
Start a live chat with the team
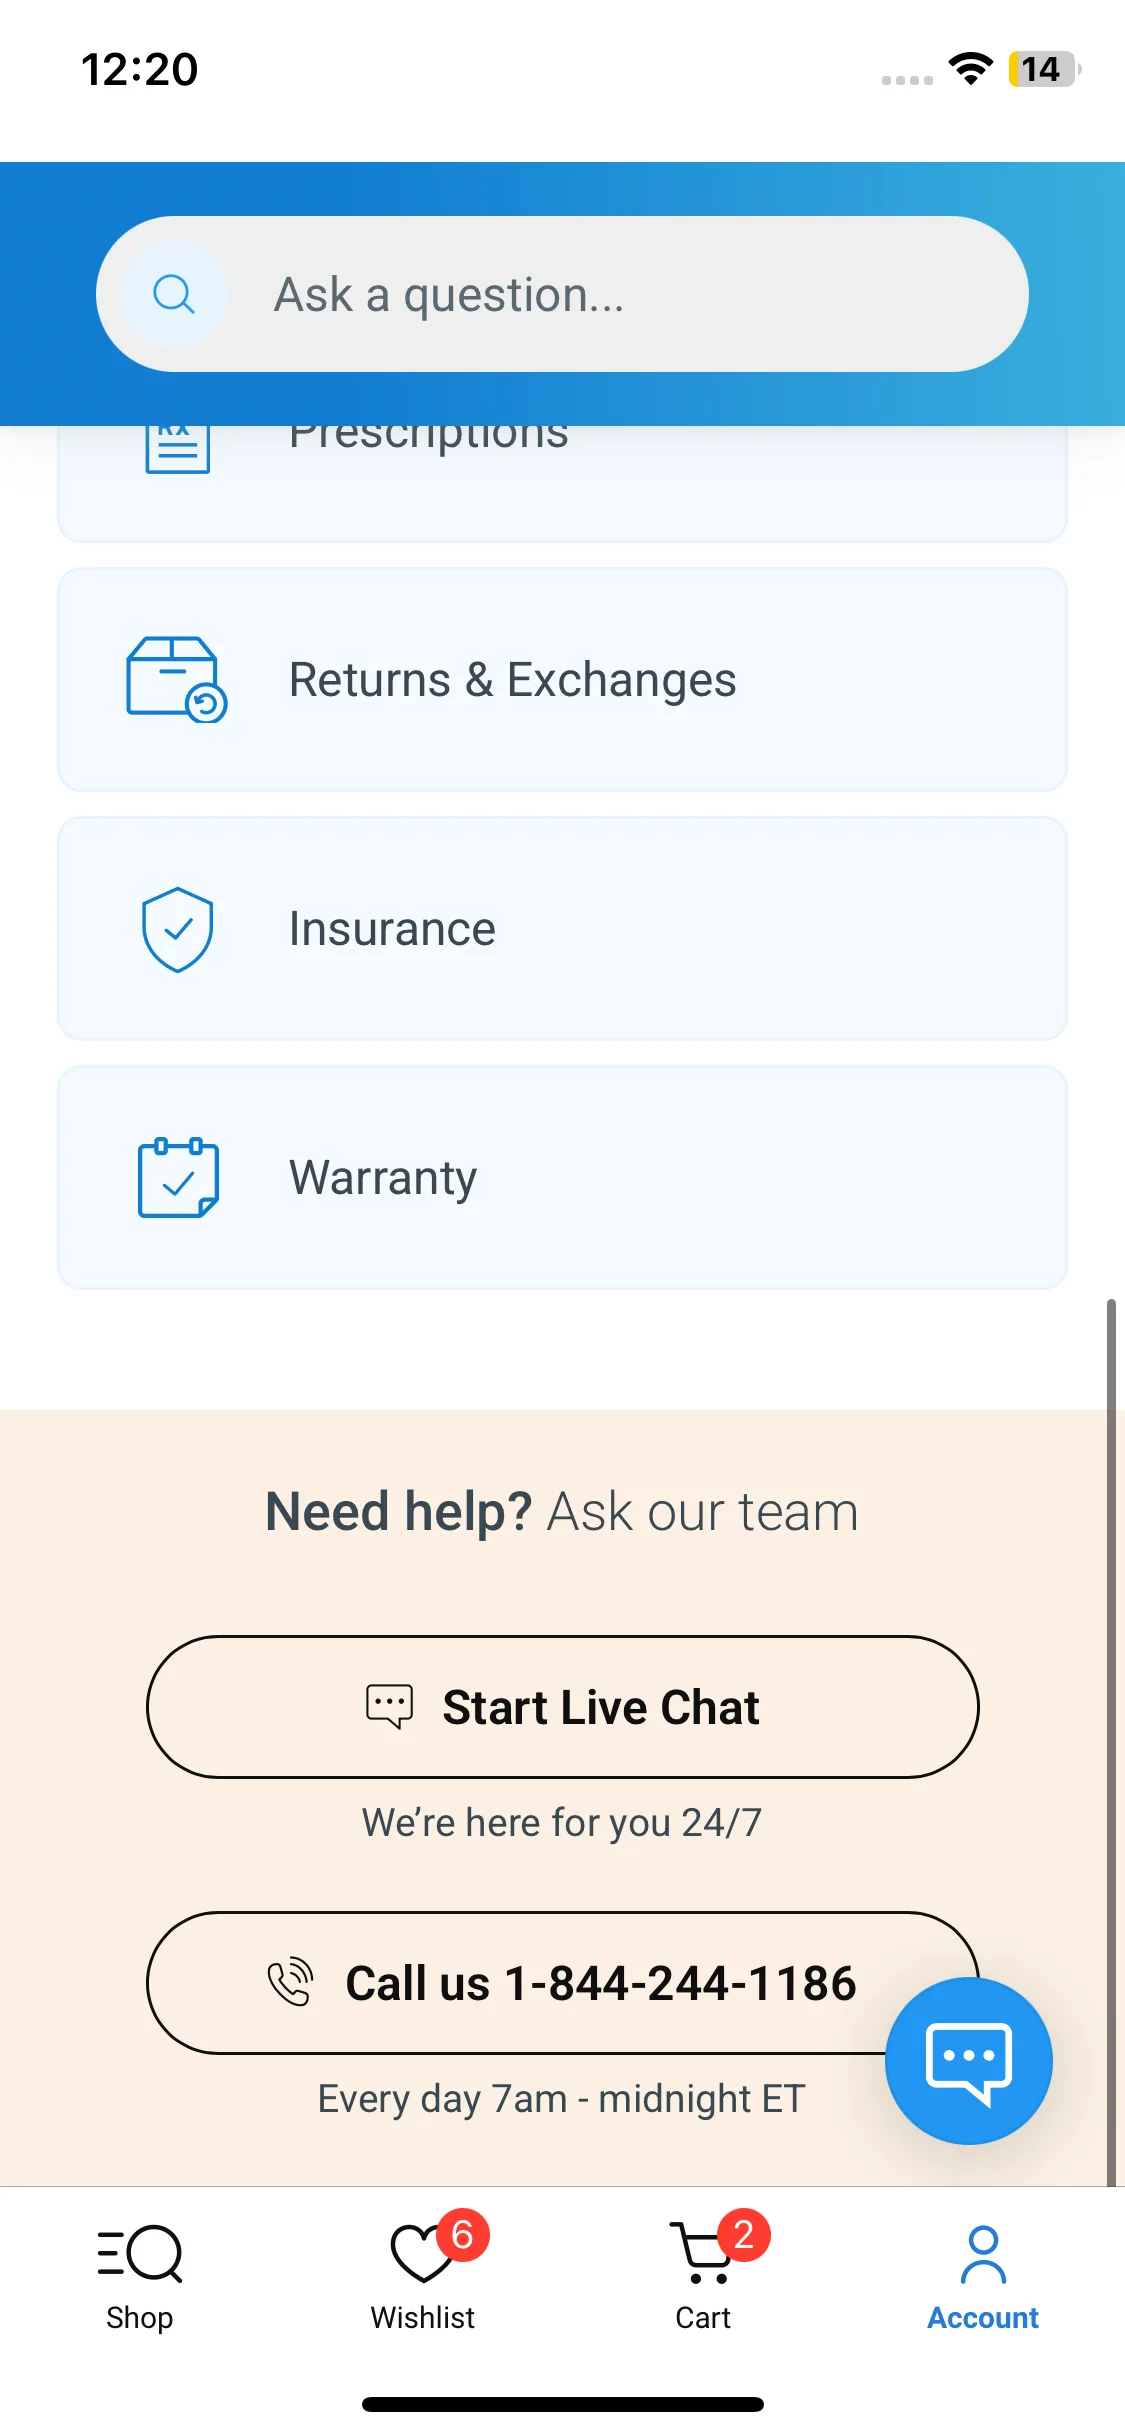tap(600, 1707)
